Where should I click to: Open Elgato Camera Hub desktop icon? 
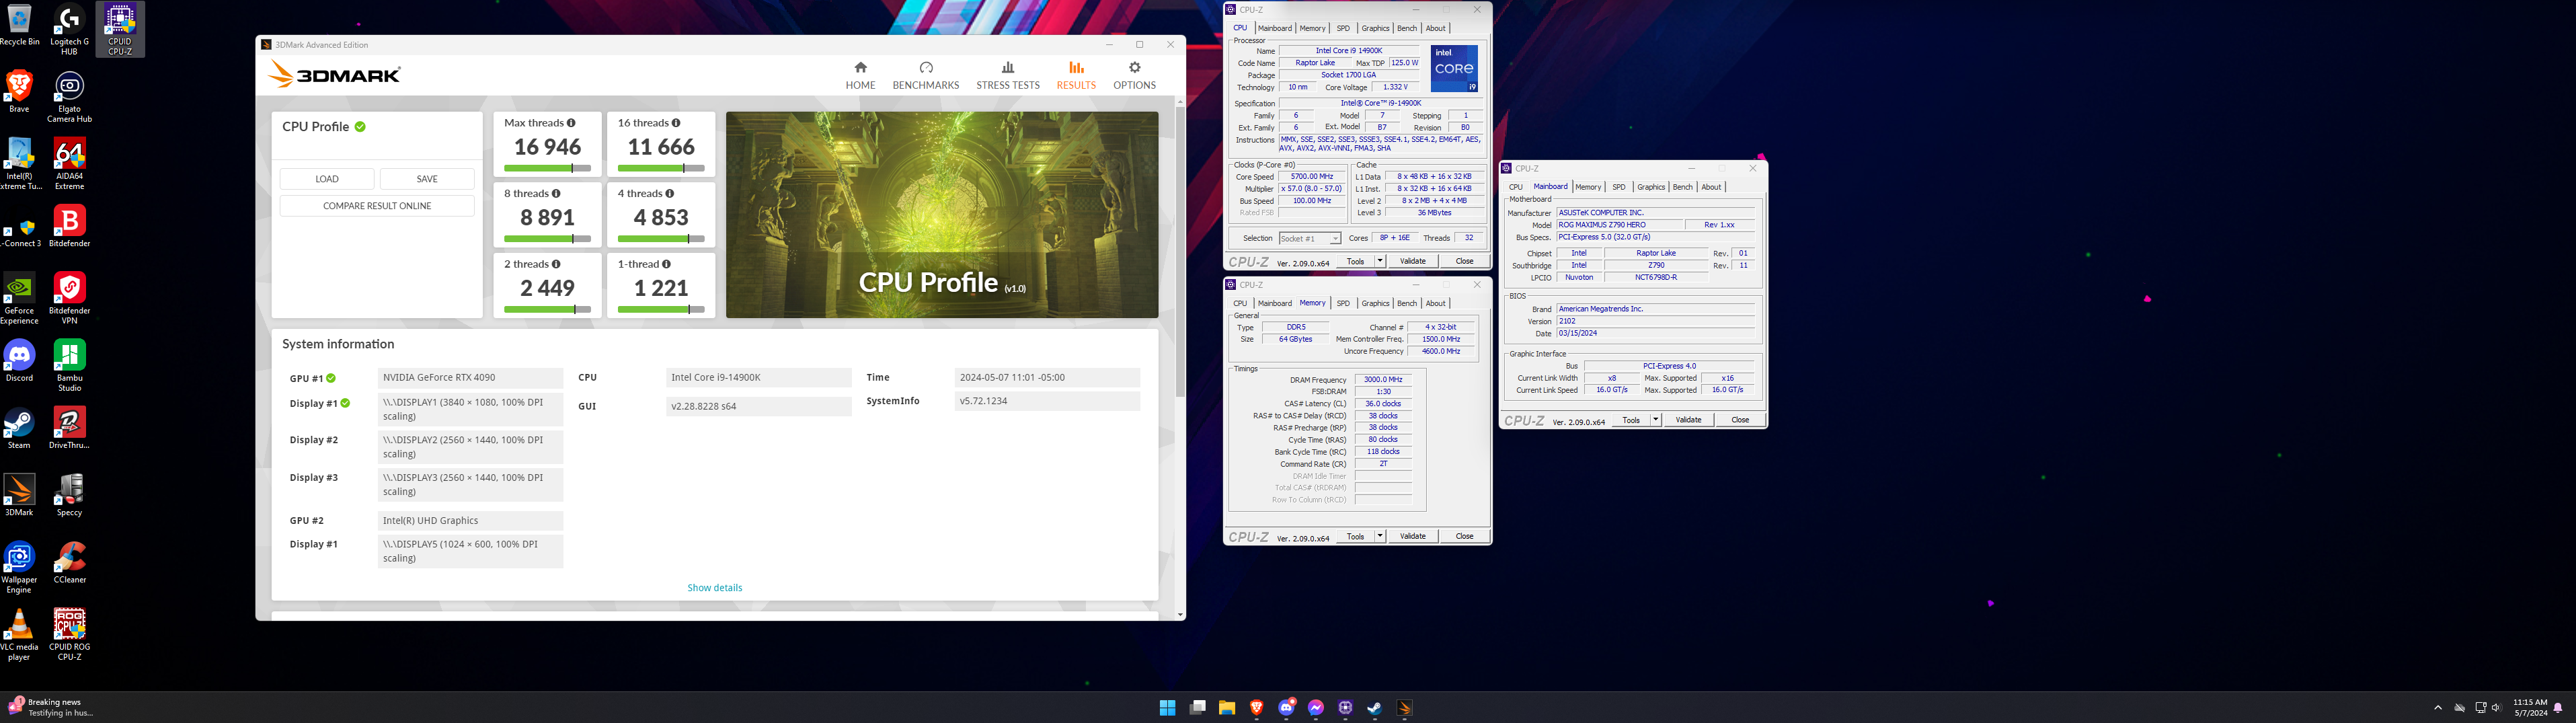point(69,96)
